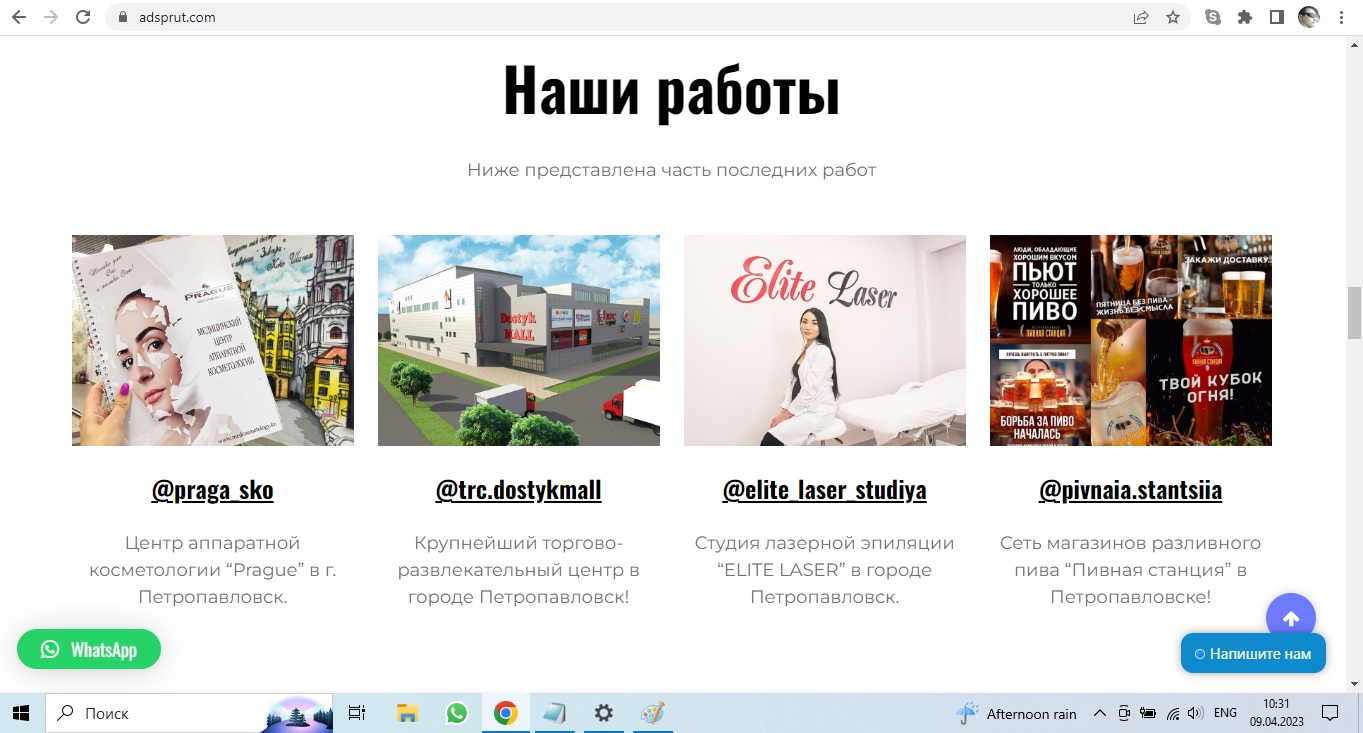View site security info via lock icon
The height and width of the screenshot is (733, 1363).
124,17
